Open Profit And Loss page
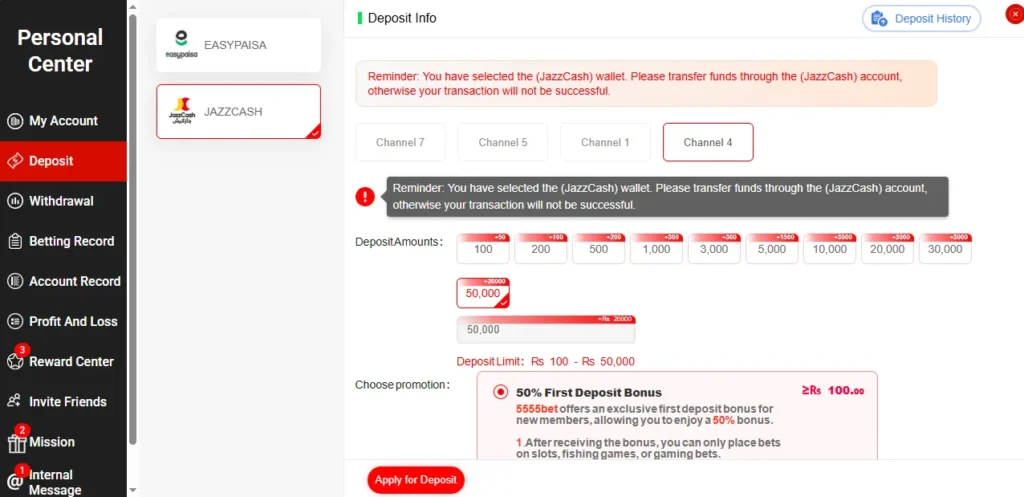The height and width of the screenshot is (497, 1024). pyautogui.click(x=63, y=321)
